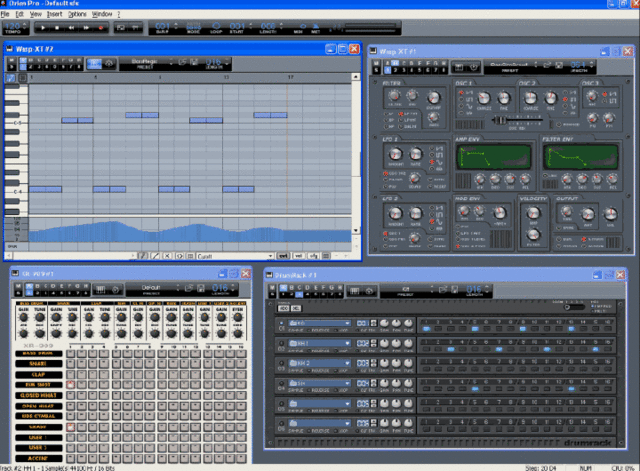Click the ctrl button below piano roll
This screenshot has height=471, width=640.
click(x=283, y=256)
